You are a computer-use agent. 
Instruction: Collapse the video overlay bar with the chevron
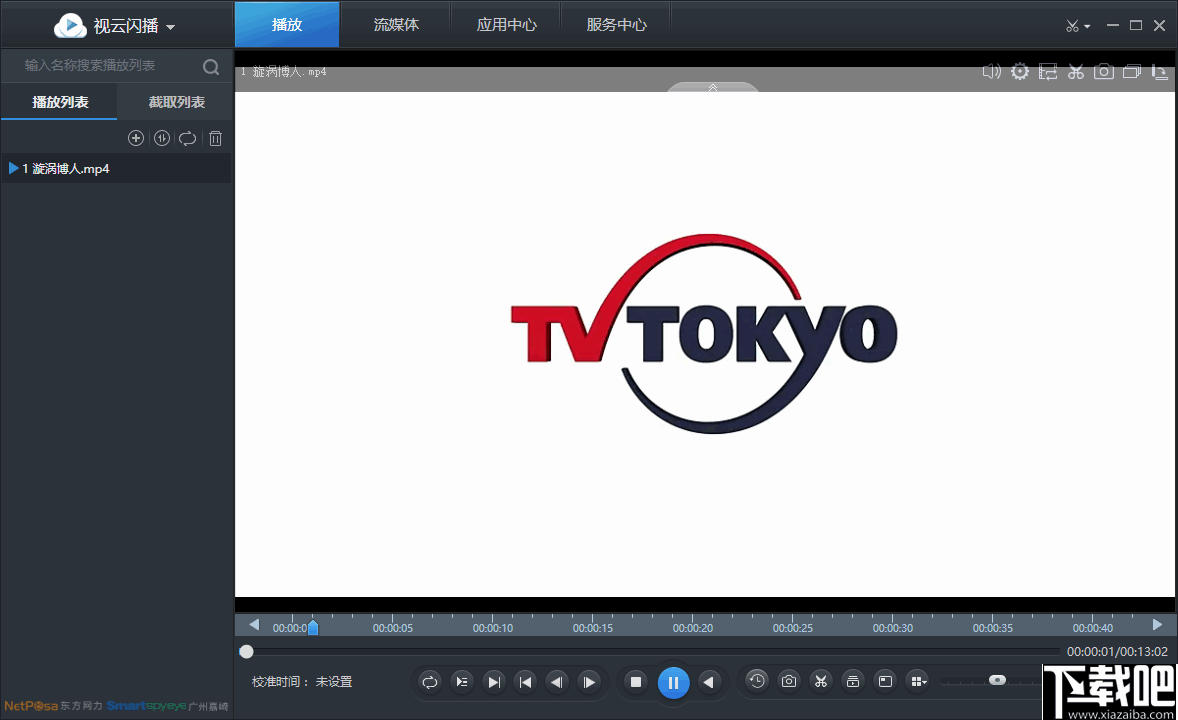click(x=713, y=87)
